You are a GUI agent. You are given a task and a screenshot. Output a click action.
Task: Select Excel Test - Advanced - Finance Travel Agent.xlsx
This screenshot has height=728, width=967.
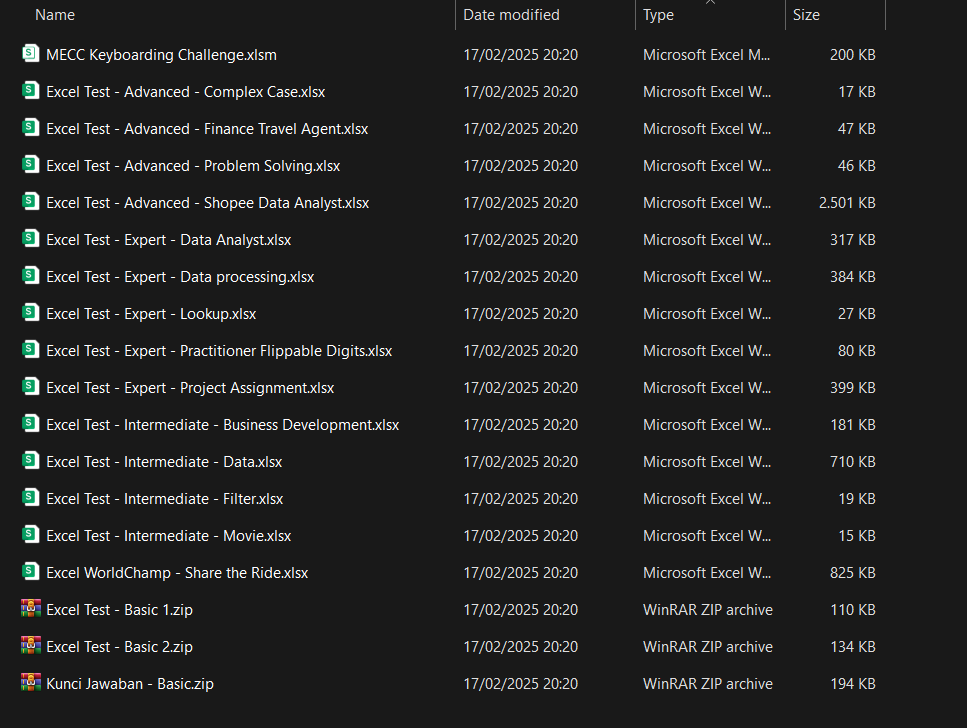pyautogui.click(x=207, y=129)
